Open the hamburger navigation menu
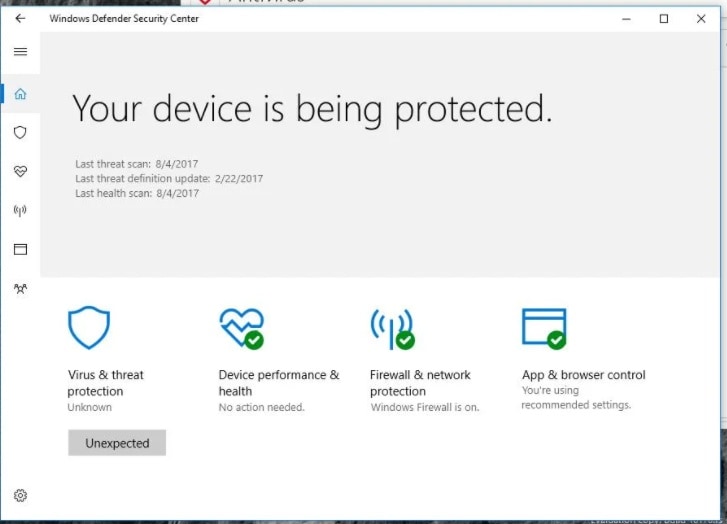This screenshot has width=727, height=524. pos(20,52)
